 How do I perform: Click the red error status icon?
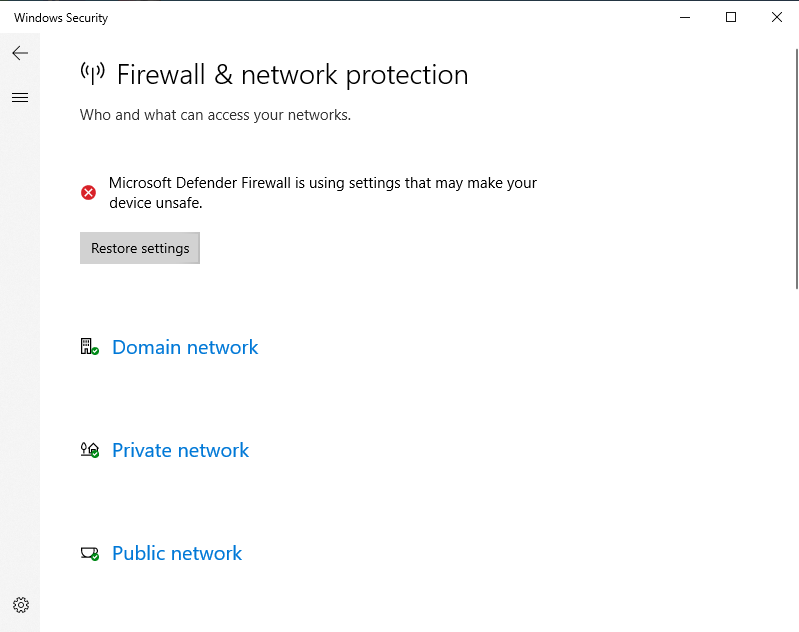89,192
